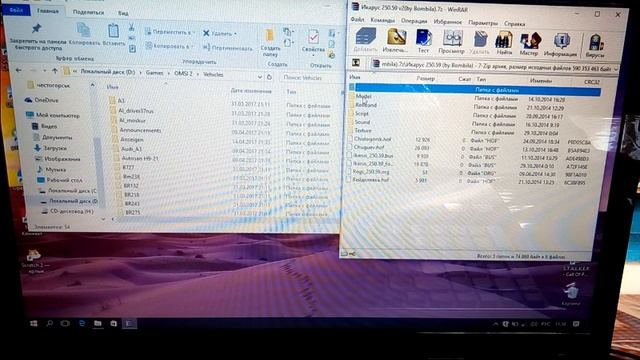Viewport: 640px width, 360px height.
Task: Refresh the Vehicles folder view
Action: 269,77
